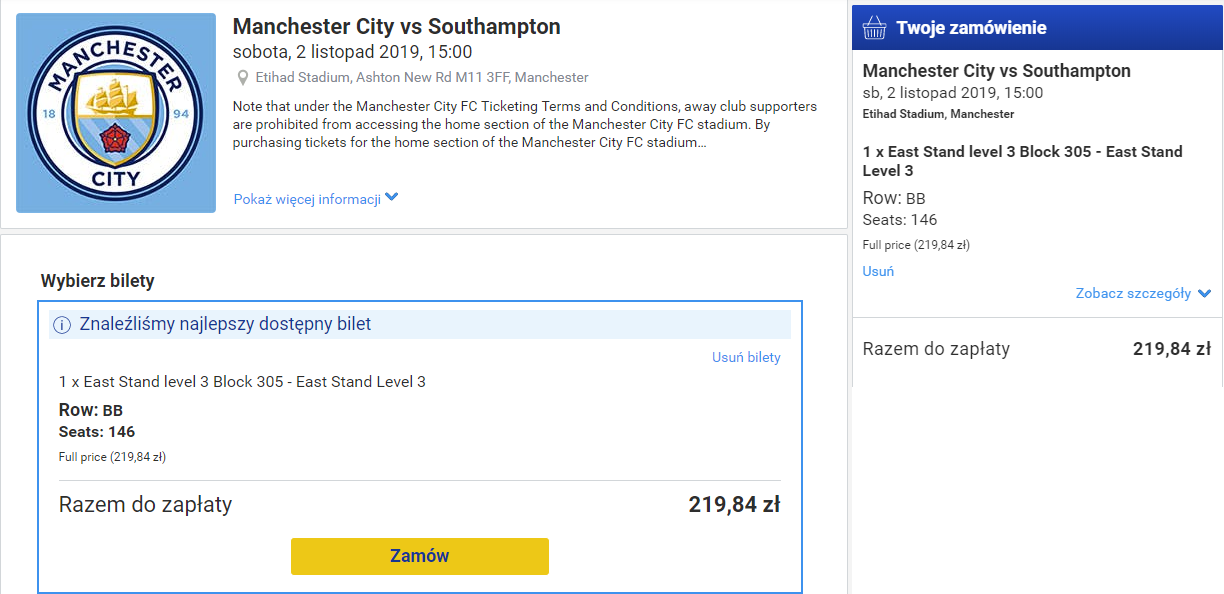Click the Usuń bilety link

pos(746,357)
